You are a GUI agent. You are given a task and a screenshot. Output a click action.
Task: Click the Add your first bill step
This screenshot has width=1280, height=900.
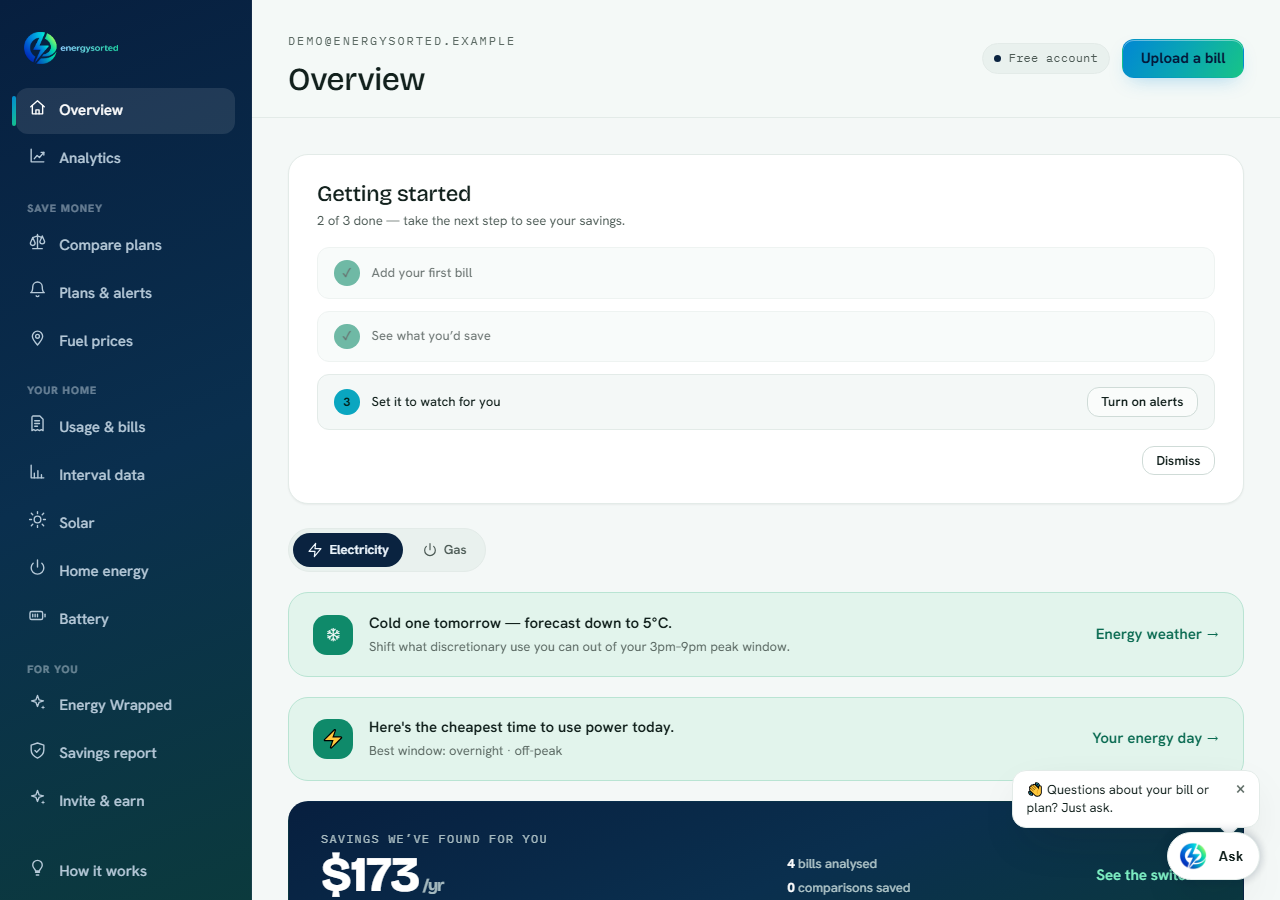766,273
